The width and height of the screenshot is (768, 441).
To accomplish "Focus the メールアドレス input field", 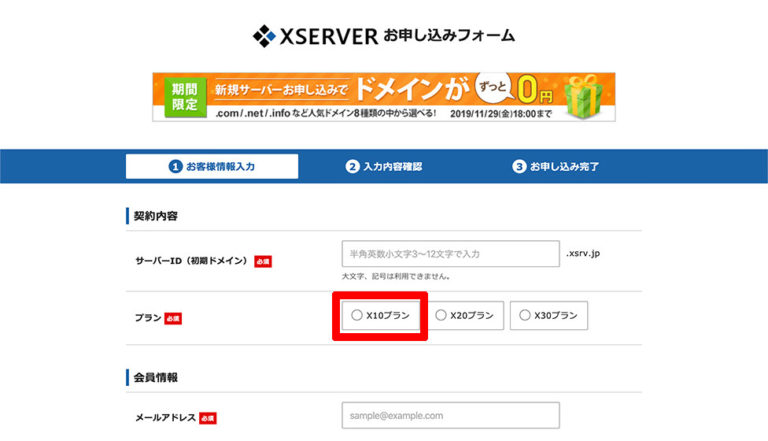I will (451, 416).
